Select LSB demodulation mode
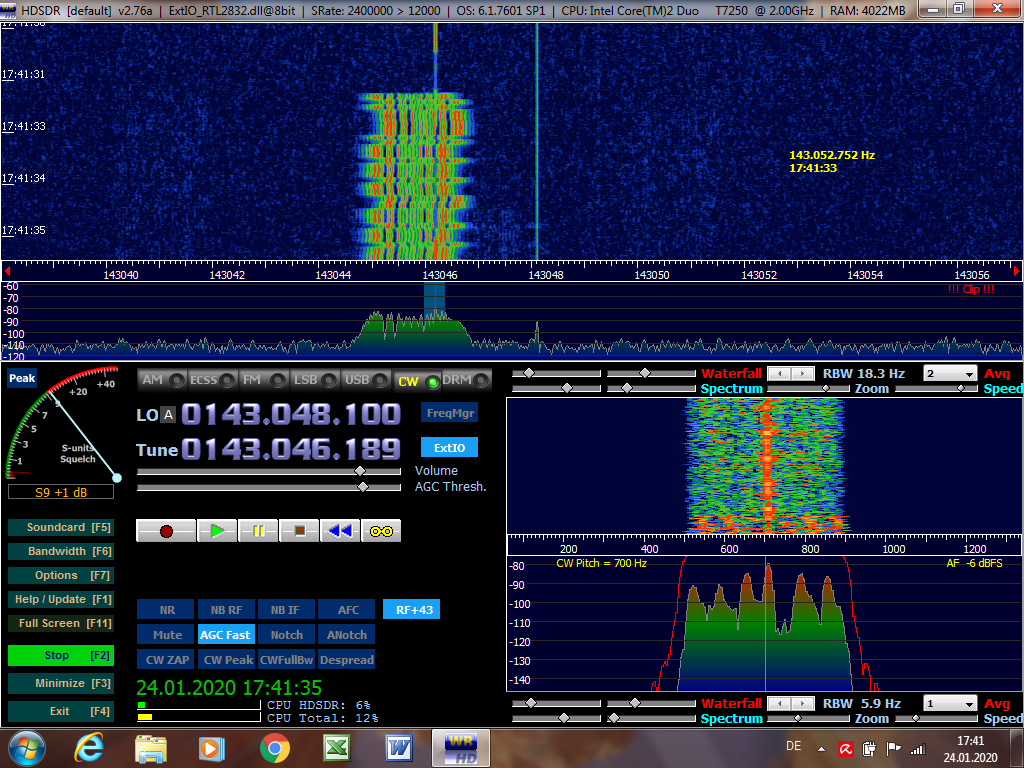Screen dimensions: 1024x768 (315, 380)
